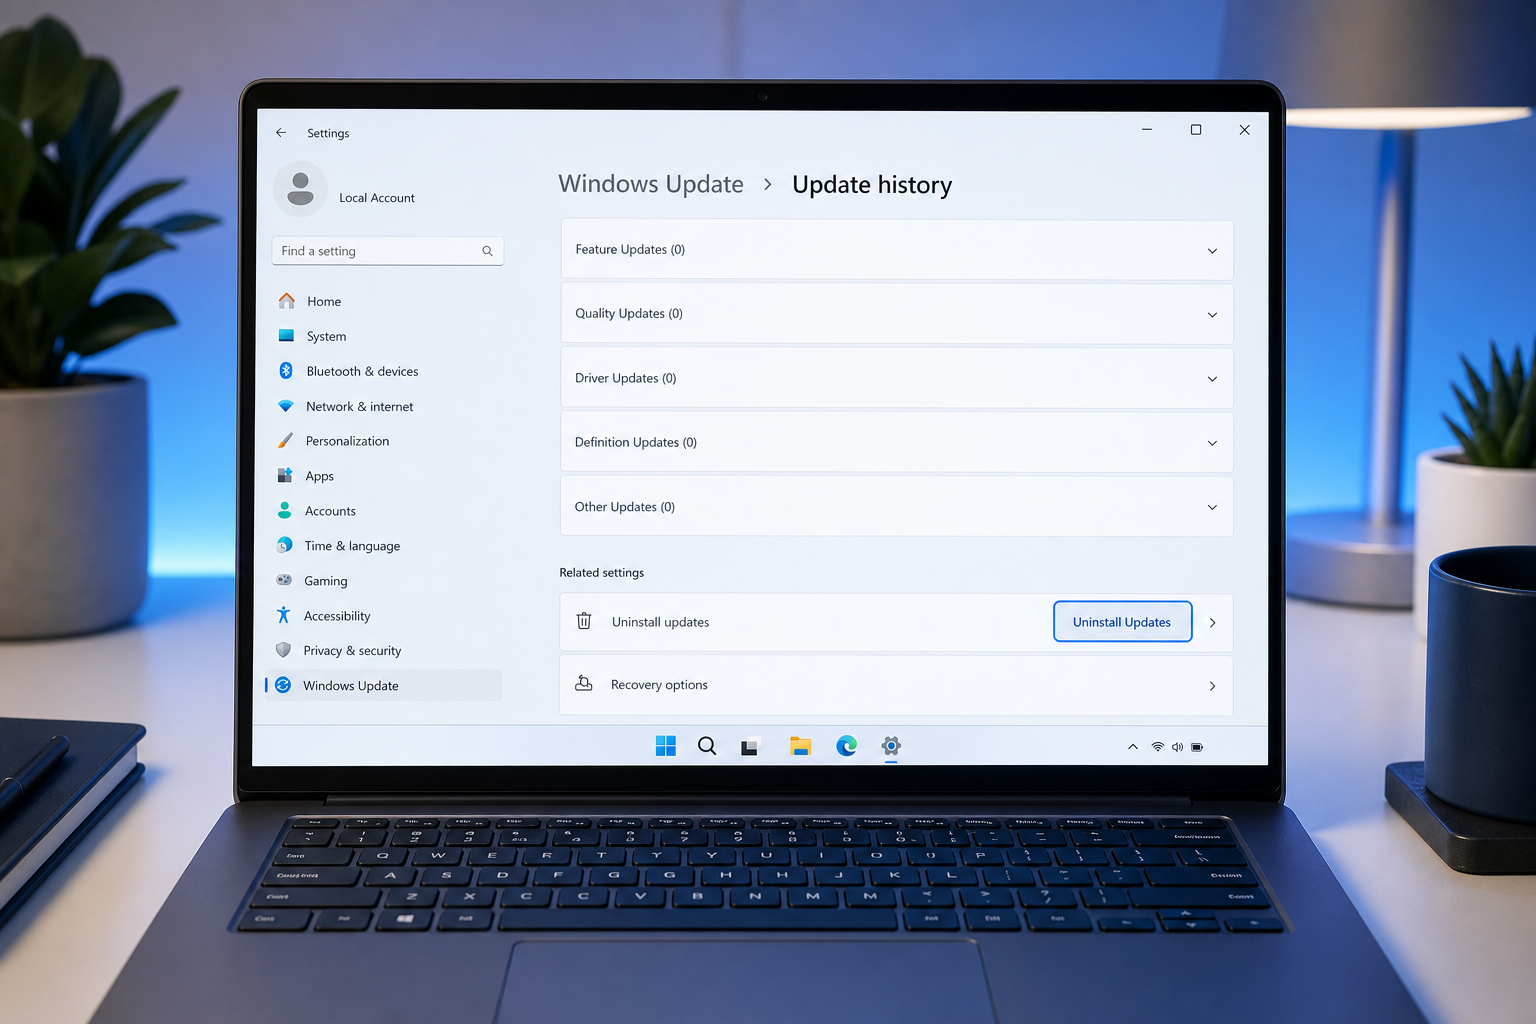Click Definition Updates (0) text

click(636, 442)
